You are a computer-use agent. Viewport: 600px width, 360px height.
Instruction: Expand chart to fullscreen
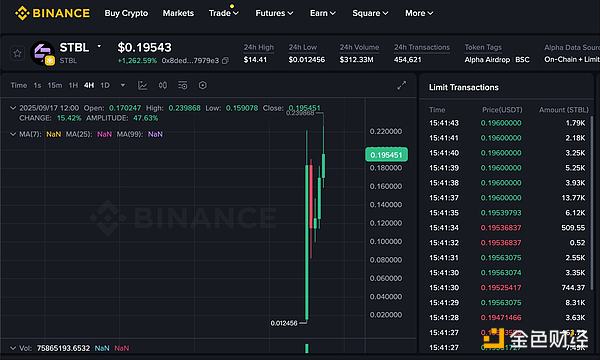coord(401,85)
